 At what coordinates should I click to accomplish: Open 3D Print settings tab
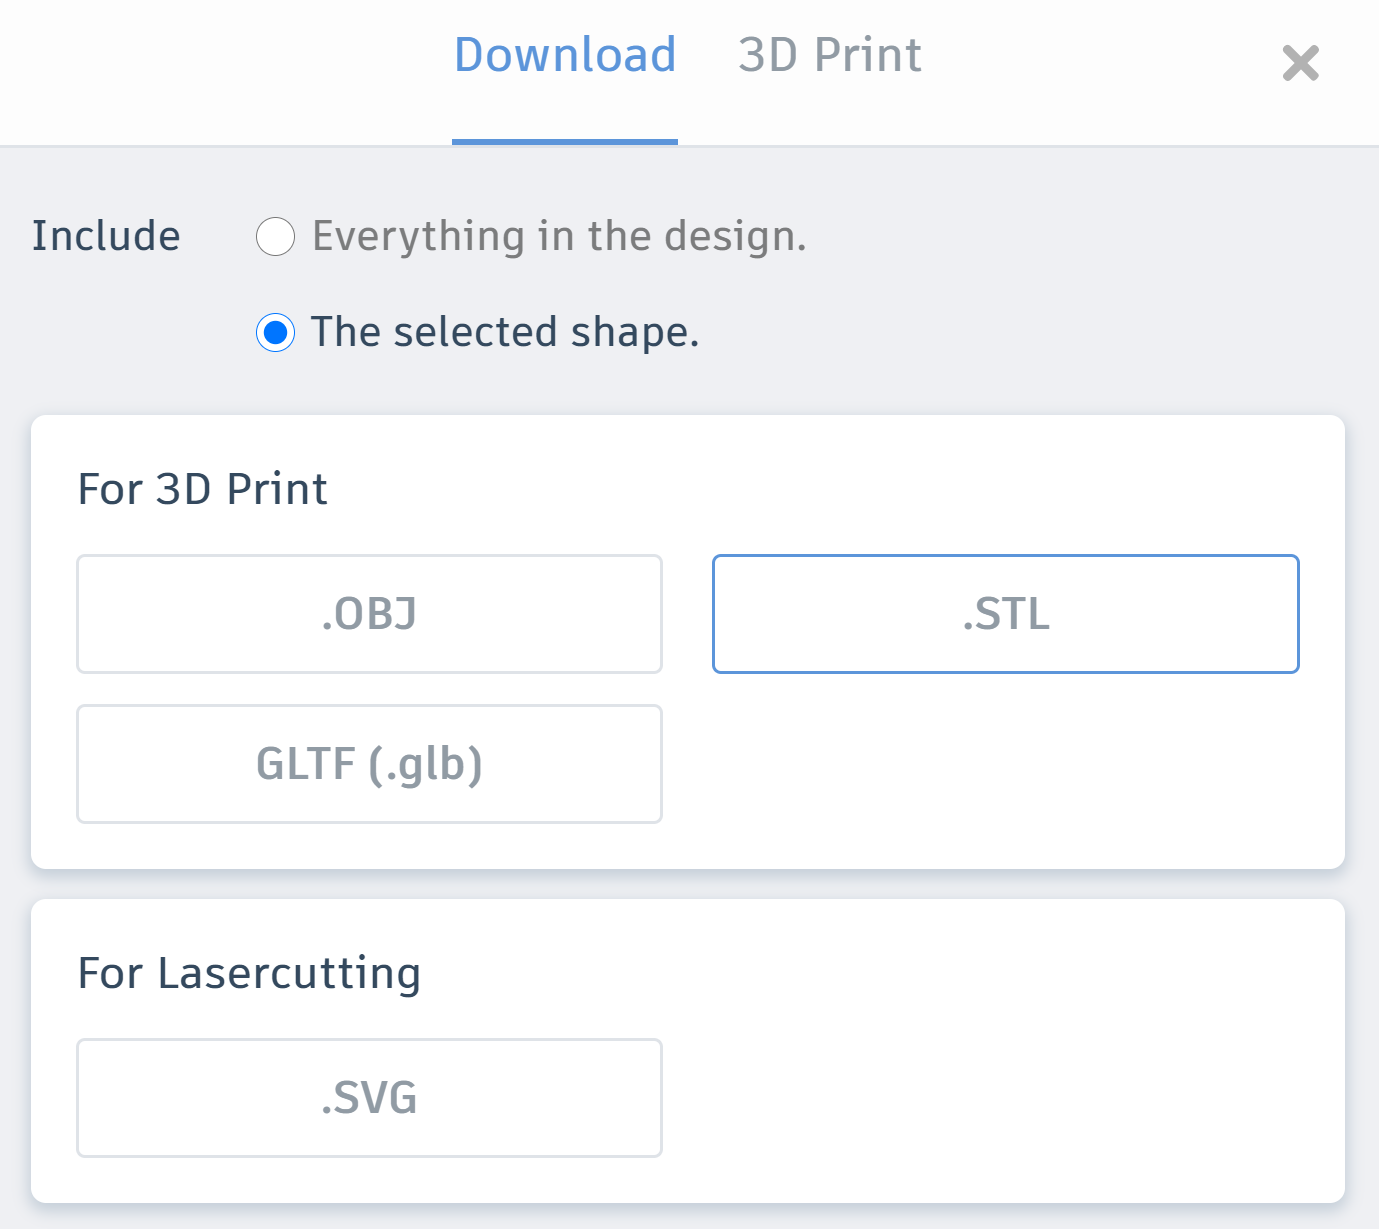point(829,56)
